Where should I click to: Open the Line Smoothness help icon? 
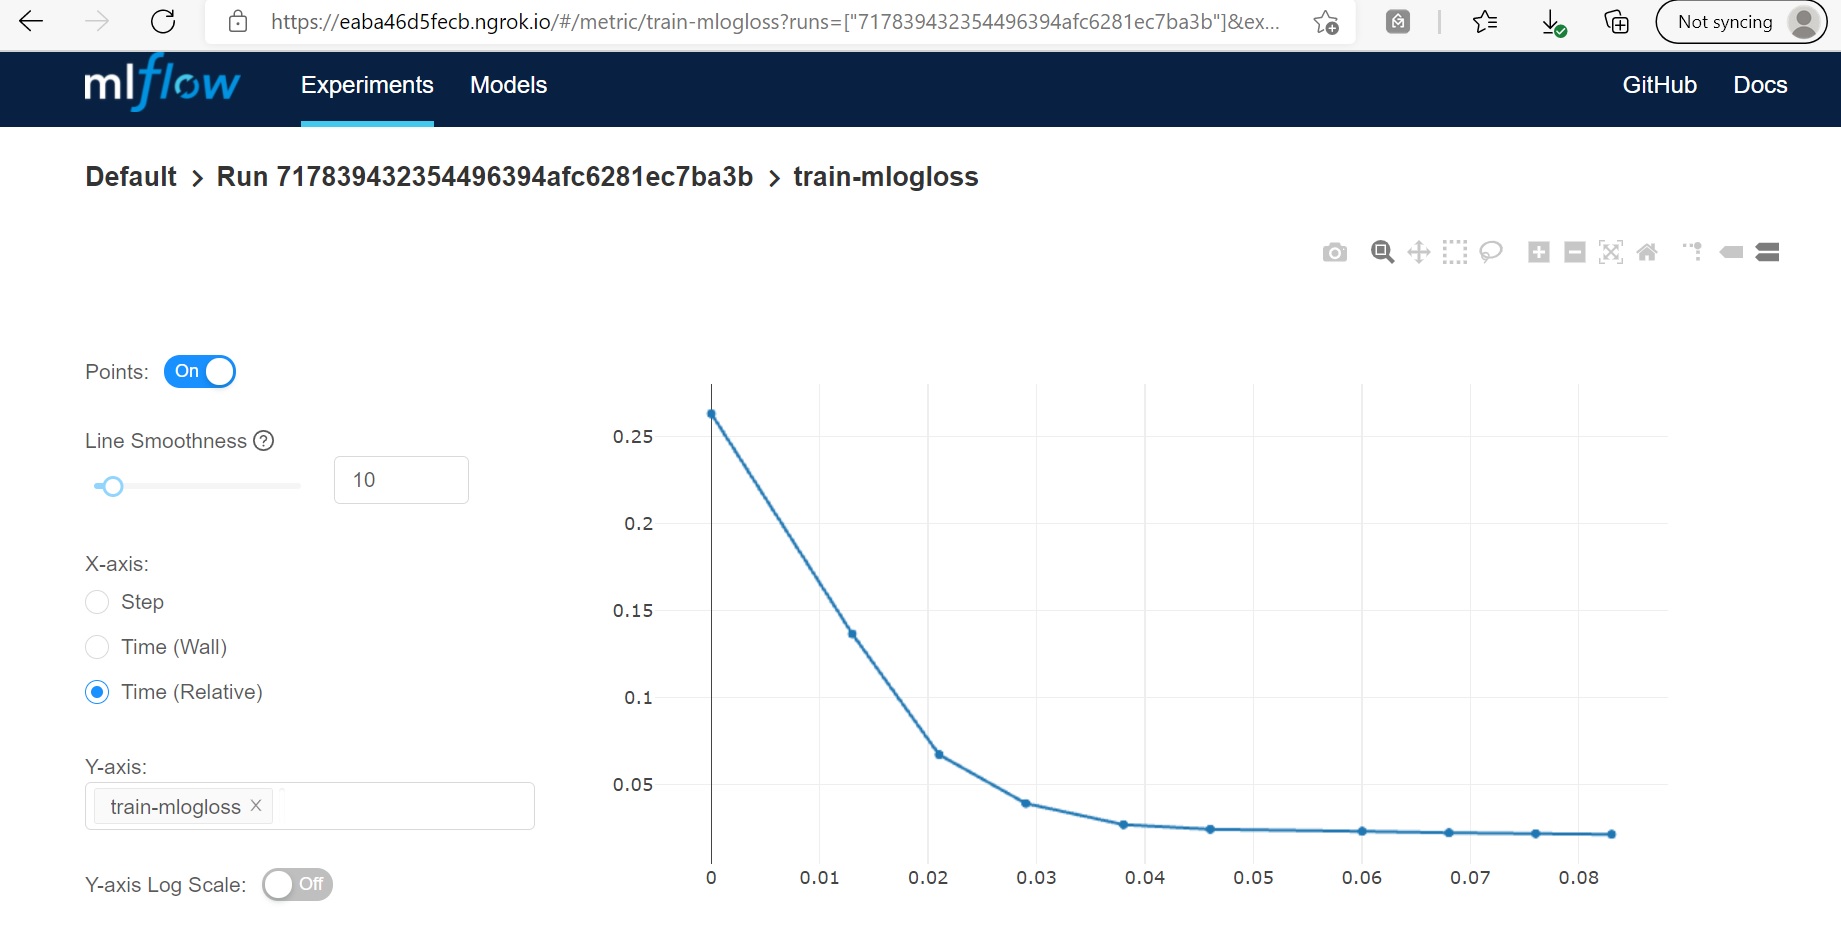(x=264, y=441)
